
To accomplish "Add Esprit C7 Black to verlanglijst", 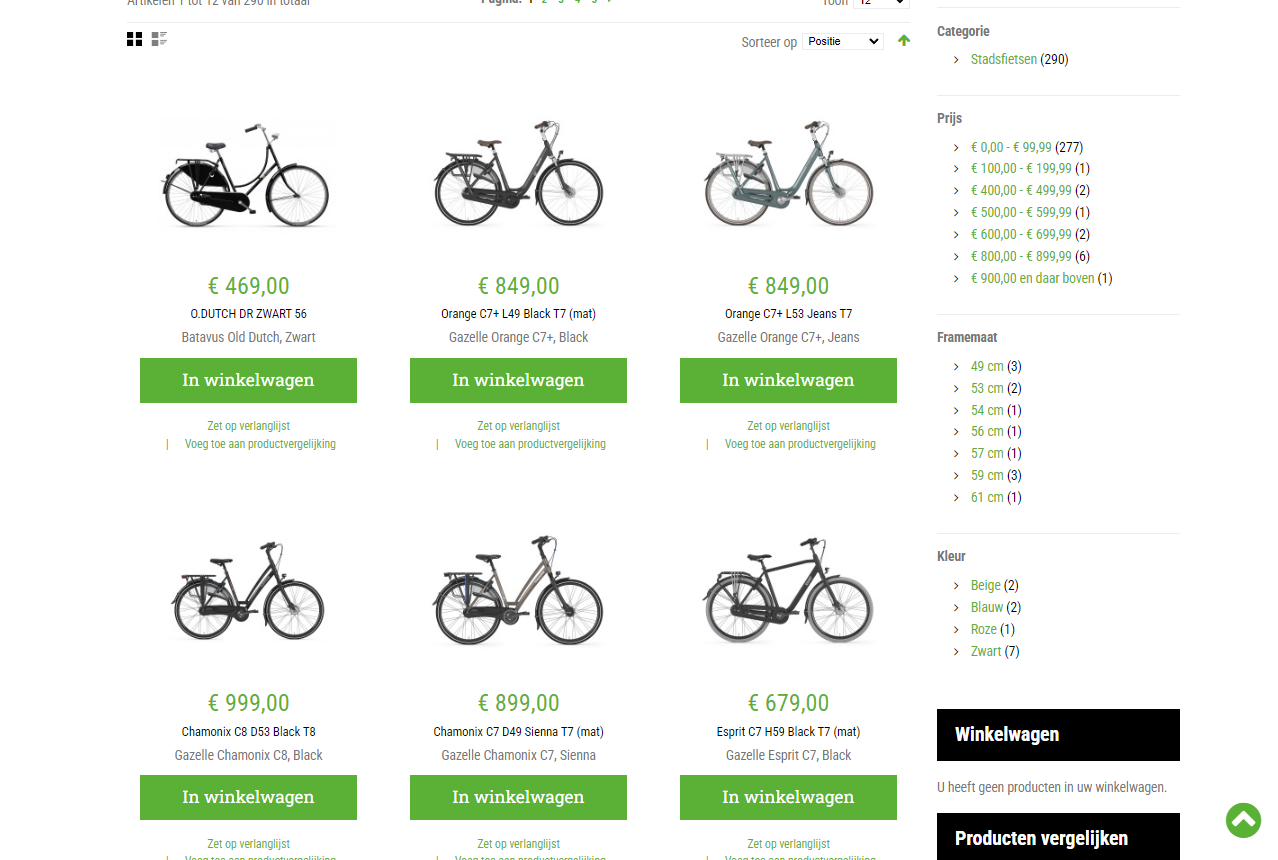I will [x=788, y=844].
